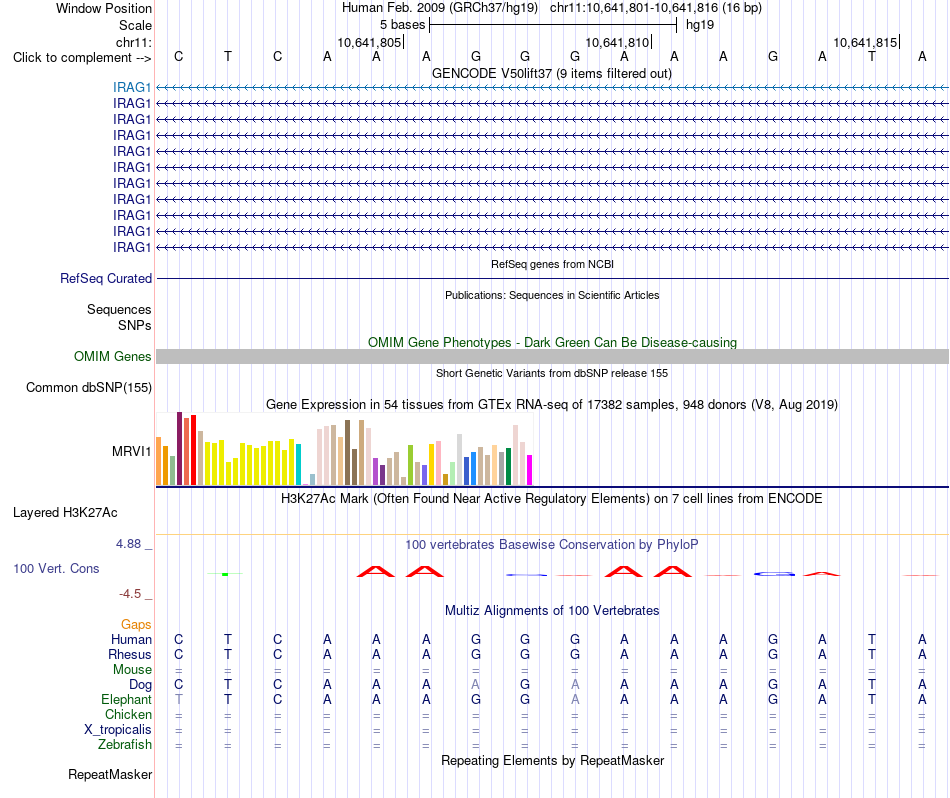The width and height of the screenshot is (950, 798).
Task: Click the Chicken species row label
Action: [x=128, y=714]
